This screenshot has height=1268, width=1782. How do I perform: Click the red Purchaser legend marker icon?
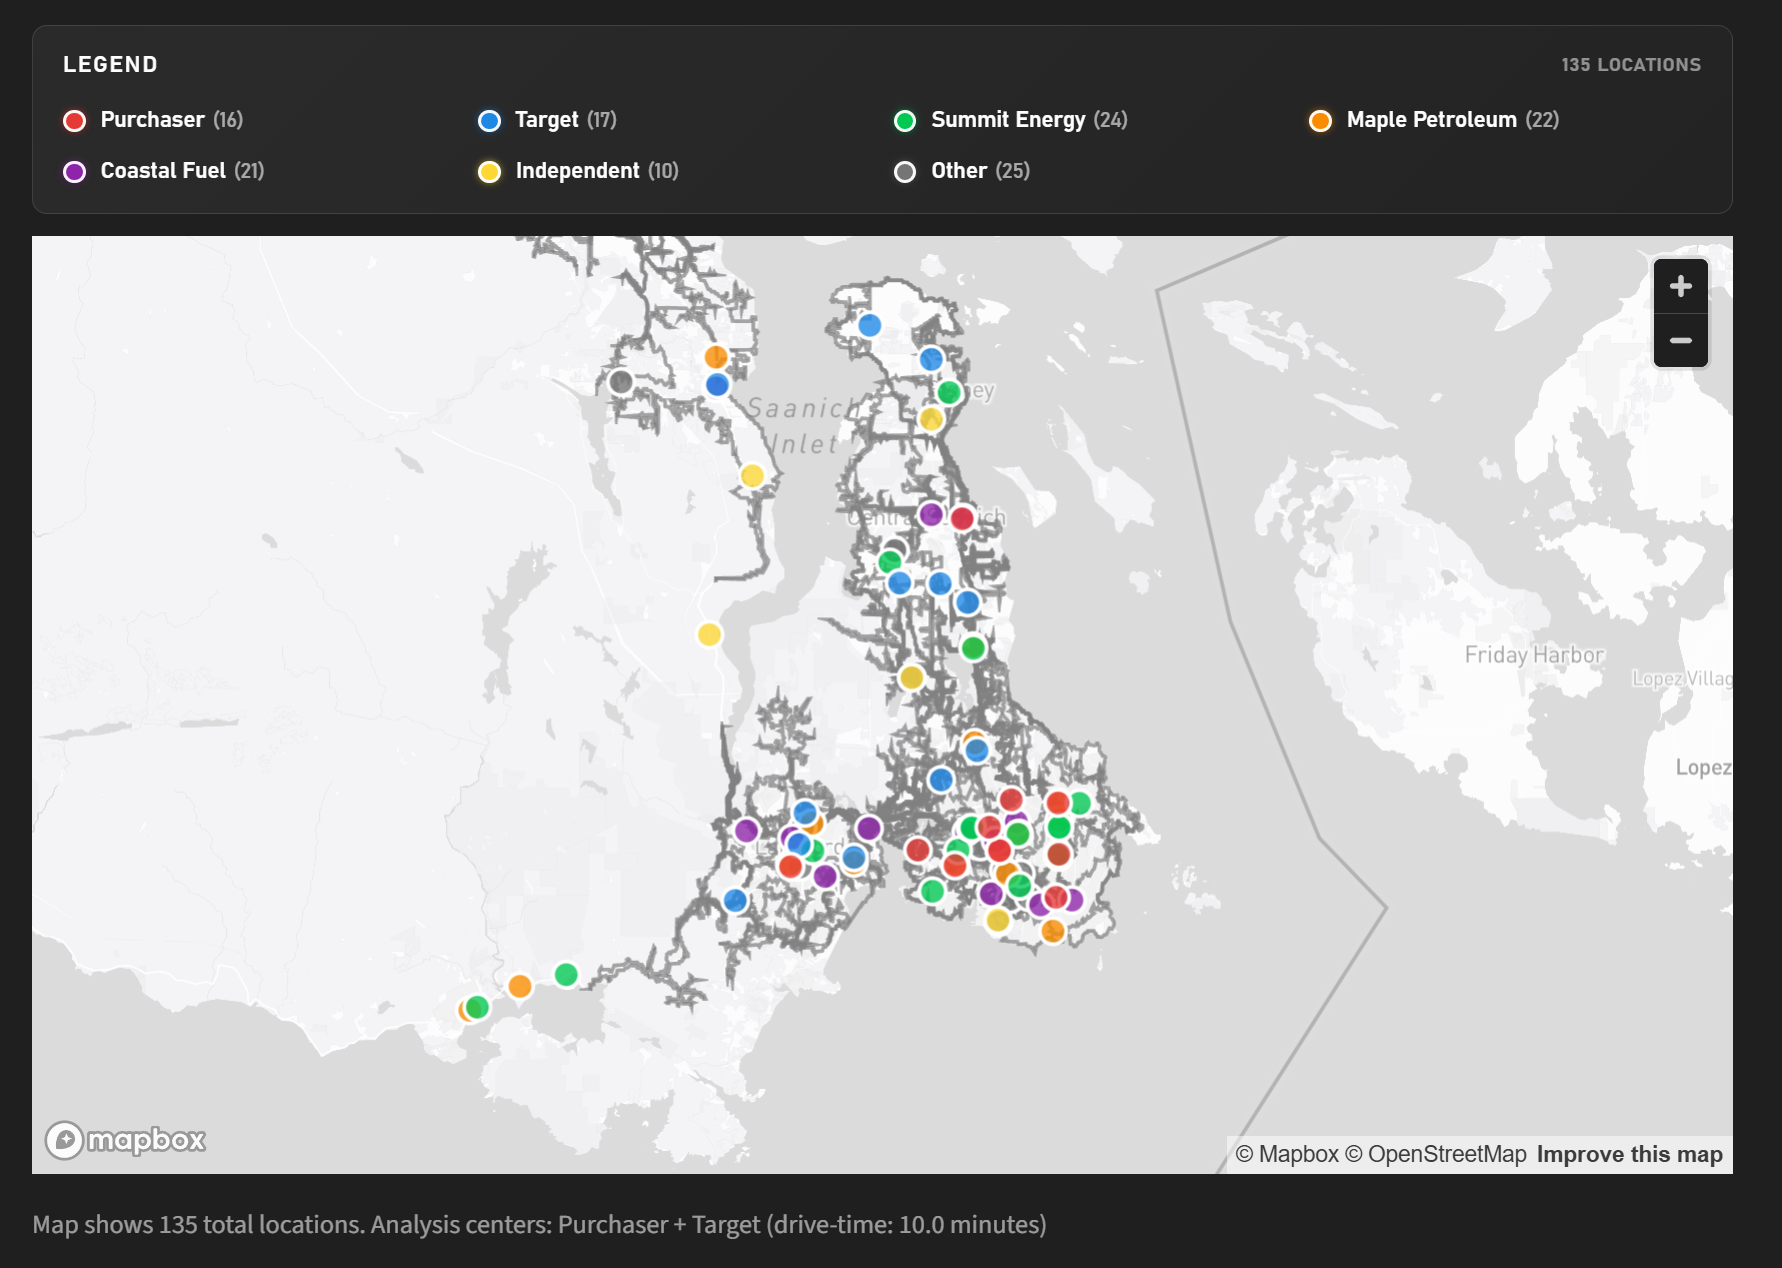coord(74,120)
